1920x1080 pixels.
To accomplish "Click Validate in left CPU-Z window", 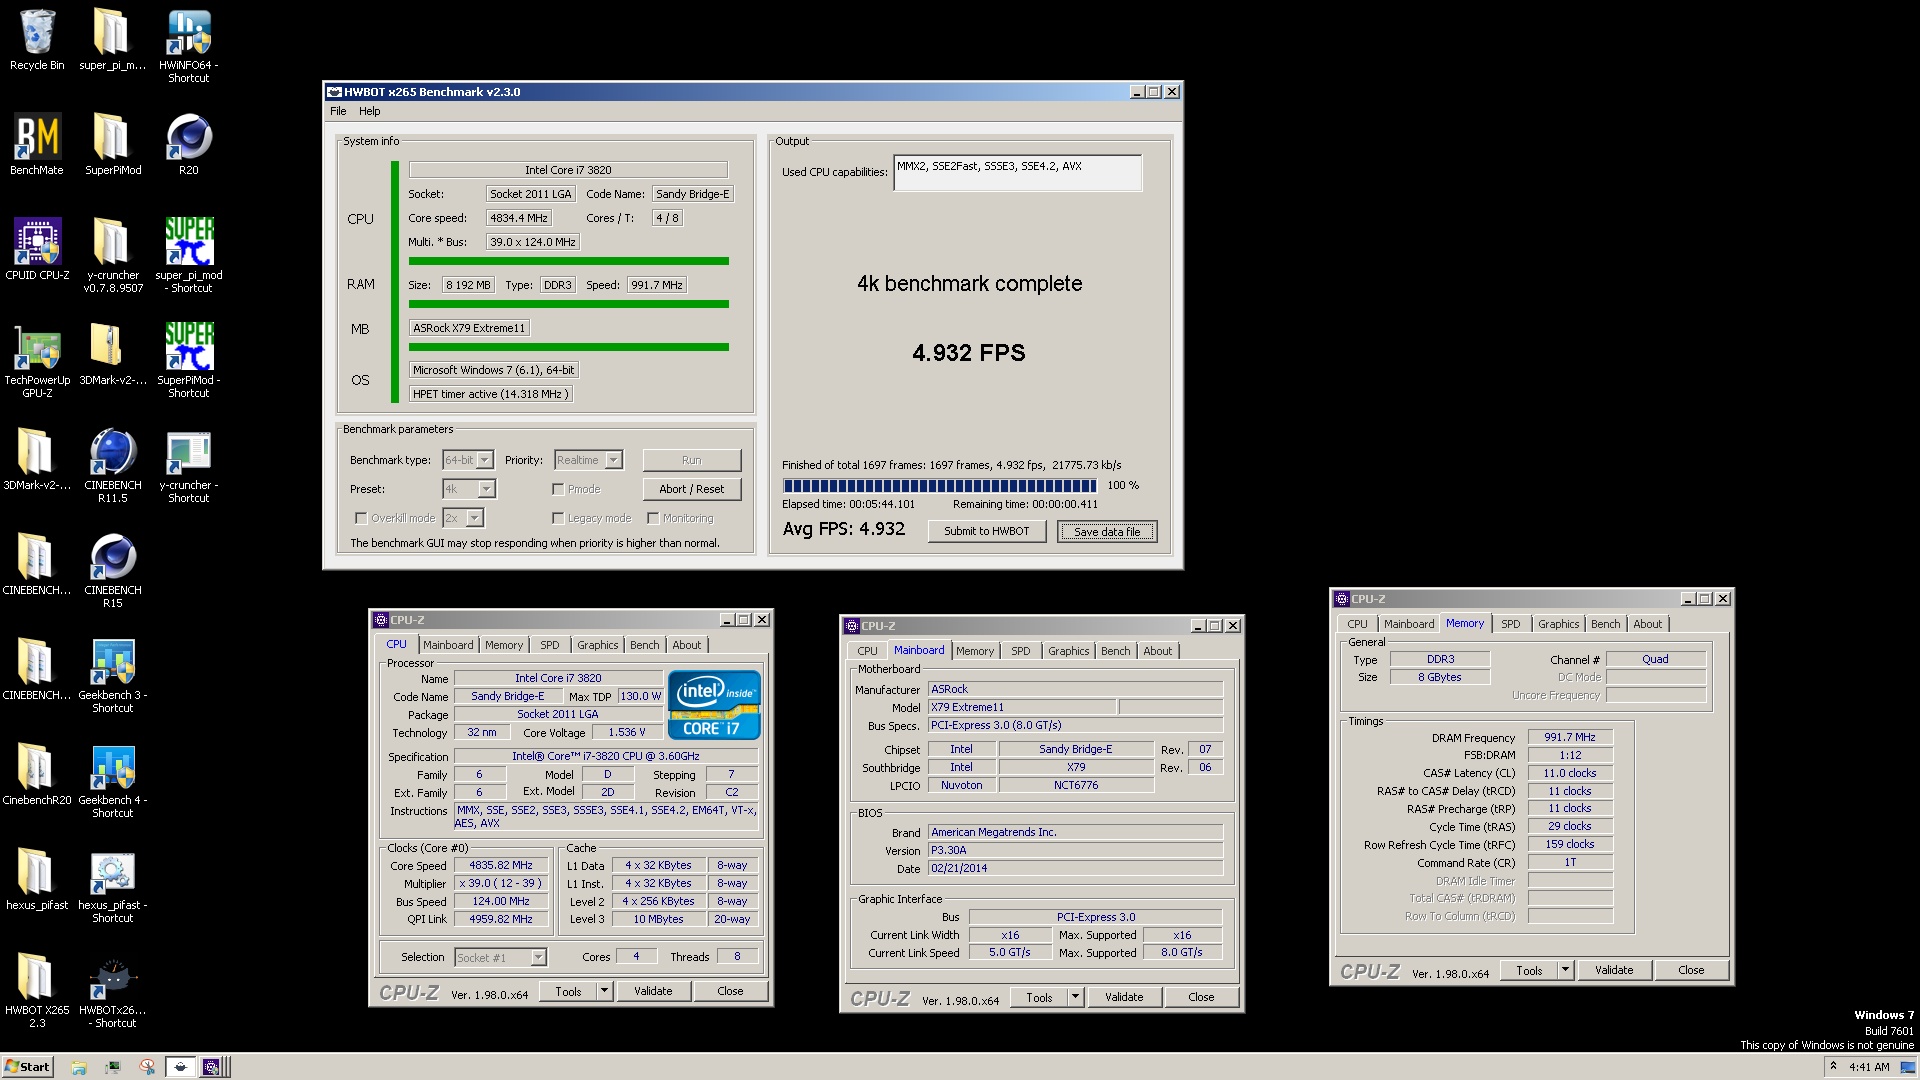I will pos(653,991).
